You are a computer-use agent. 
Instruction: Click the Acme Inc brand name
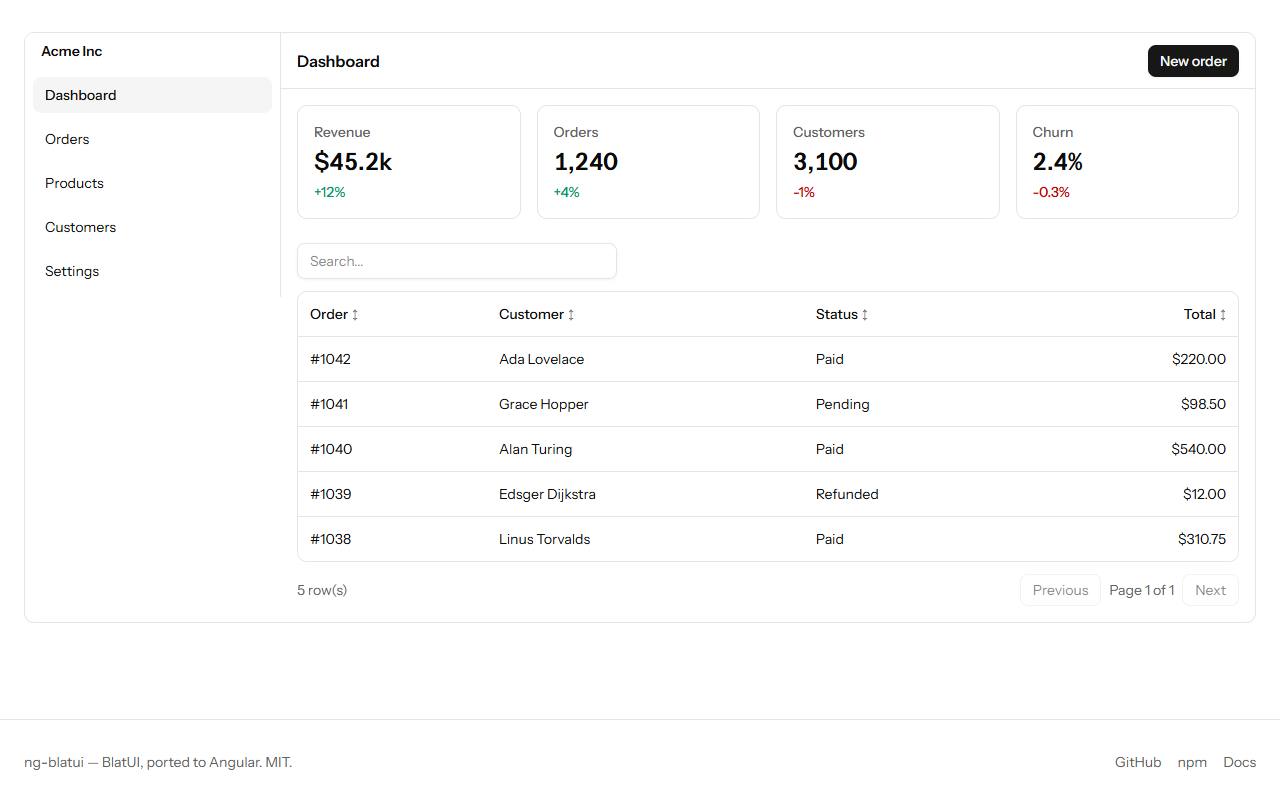(x=72, y=51)
